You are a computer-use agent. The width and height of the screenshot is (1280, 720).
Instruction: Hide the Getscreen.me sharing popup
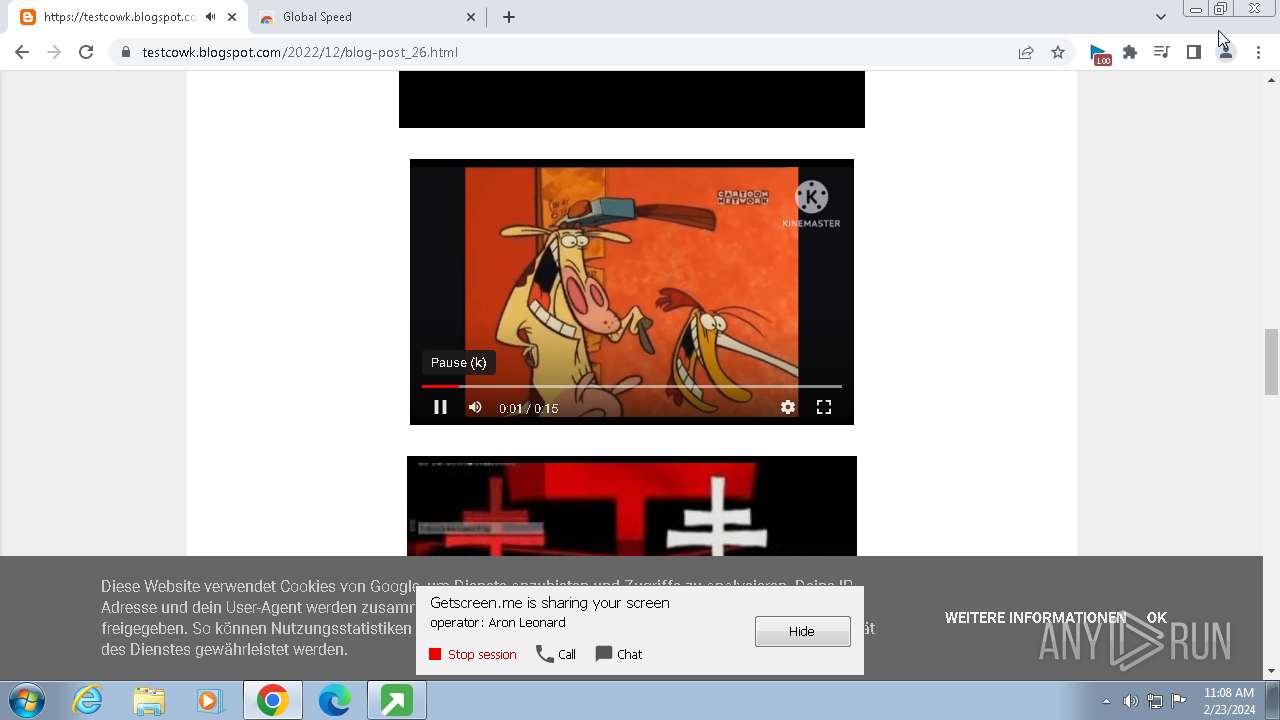802,631
